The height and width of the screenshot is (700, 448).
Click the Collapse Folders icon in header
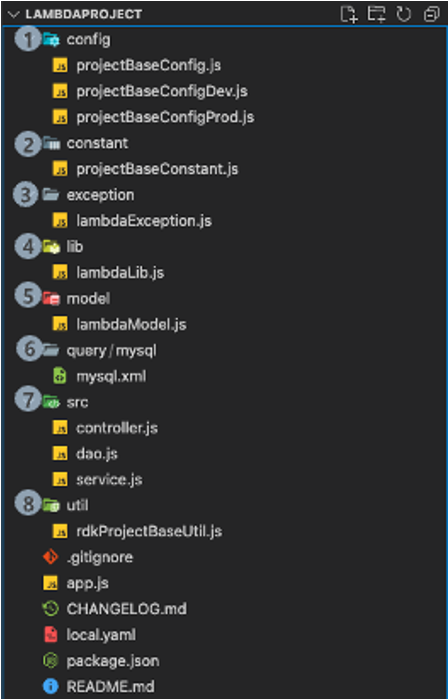[x=431, y=14]
